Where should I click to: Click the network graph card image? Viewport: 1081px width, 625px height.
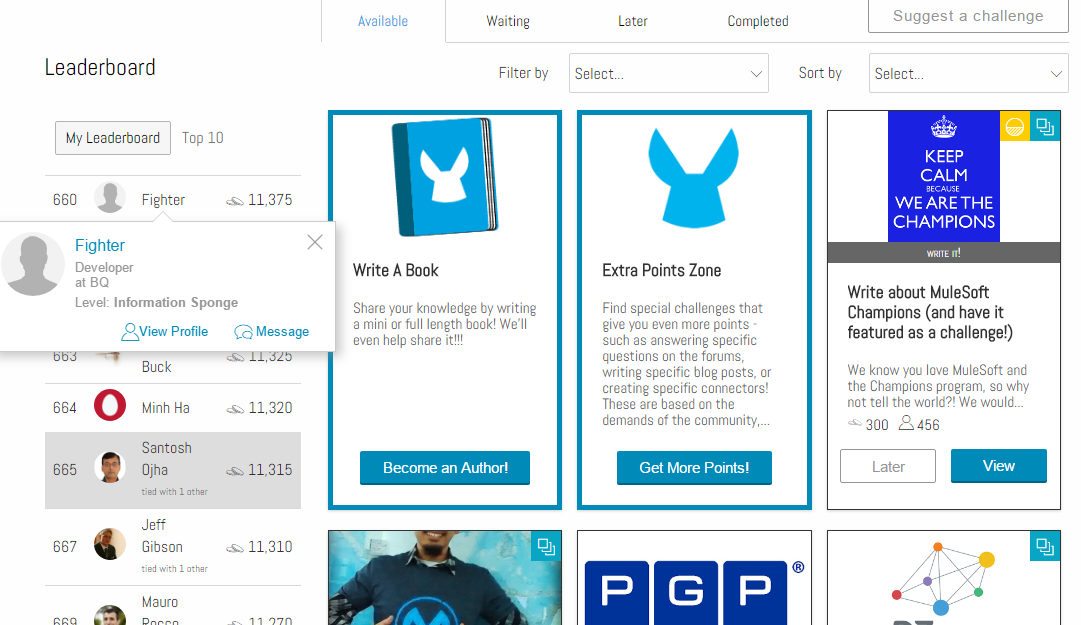tap(942, 579)
